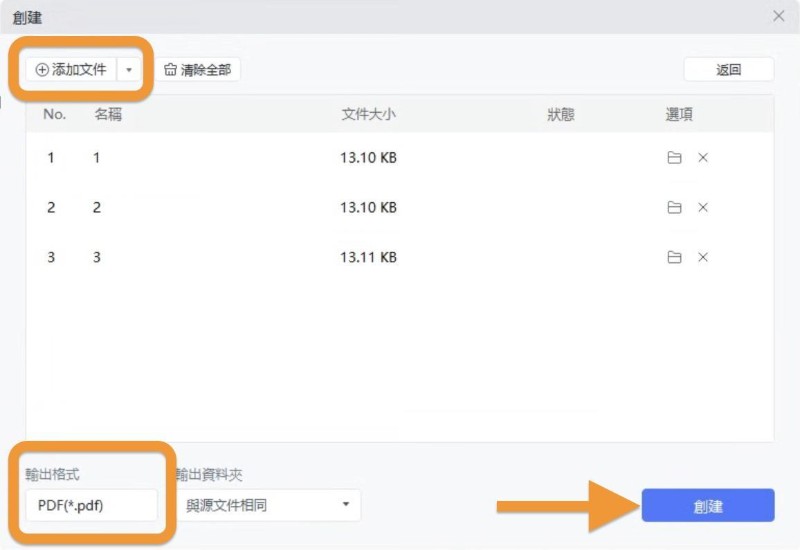Click the 輸出資料夾 label
The height and width of the screenshot is (550, 800).
tap(209, 474)
